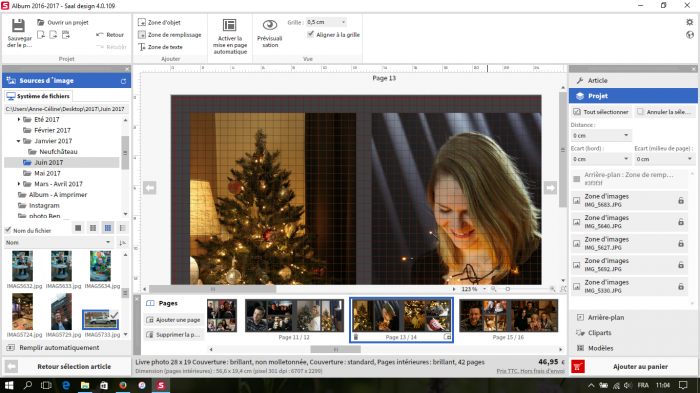Select the Système de fichiers tab
700x393 pixels.
(x=39, y=96)
